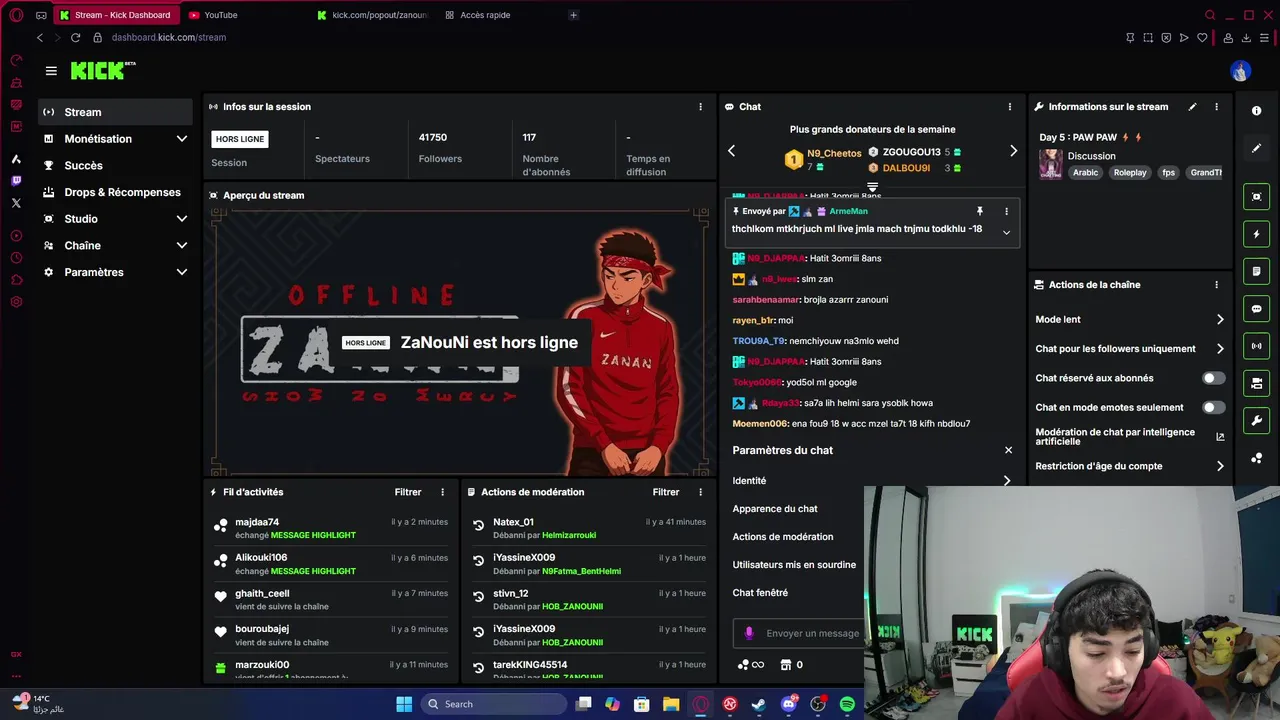Close the Paramètres du chat panel
The image size is (1280, 720).
(1008, 450)
